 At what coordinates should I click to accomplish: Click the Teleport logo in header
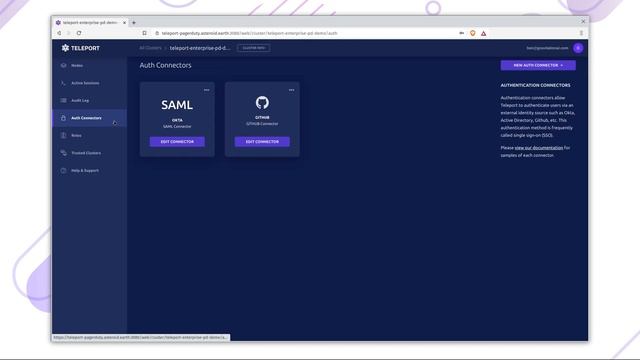pos(80,48)
